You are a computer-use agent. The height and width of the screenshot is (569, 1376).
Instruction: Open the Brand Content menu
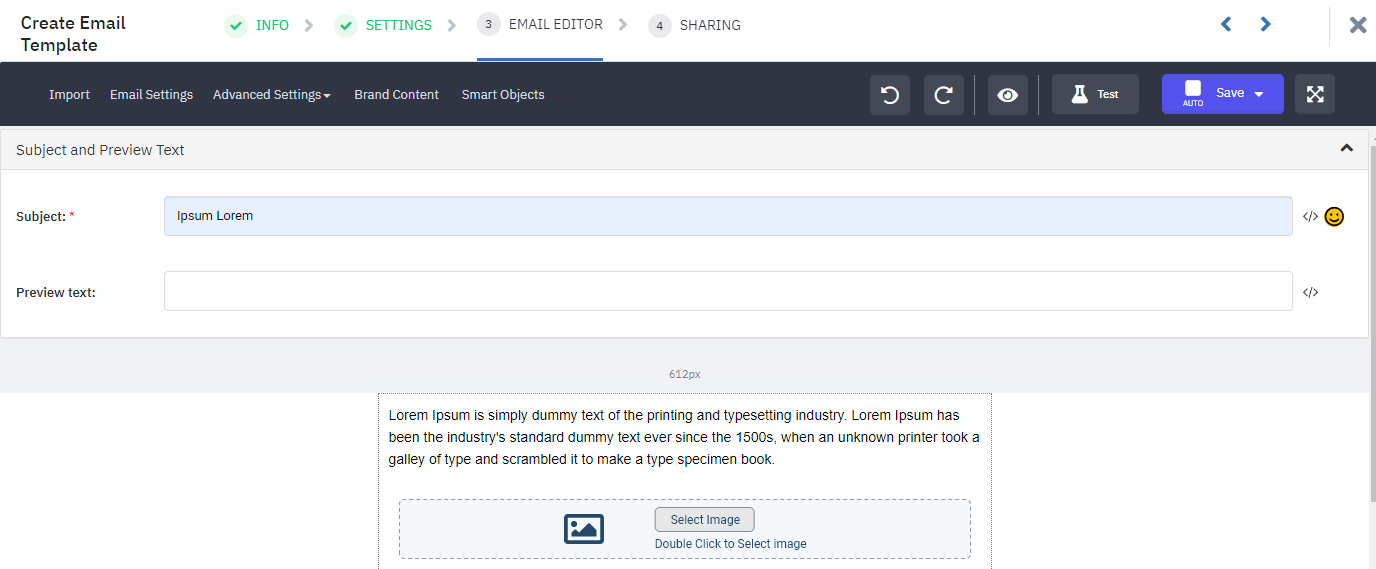click(x=396, y=95)
